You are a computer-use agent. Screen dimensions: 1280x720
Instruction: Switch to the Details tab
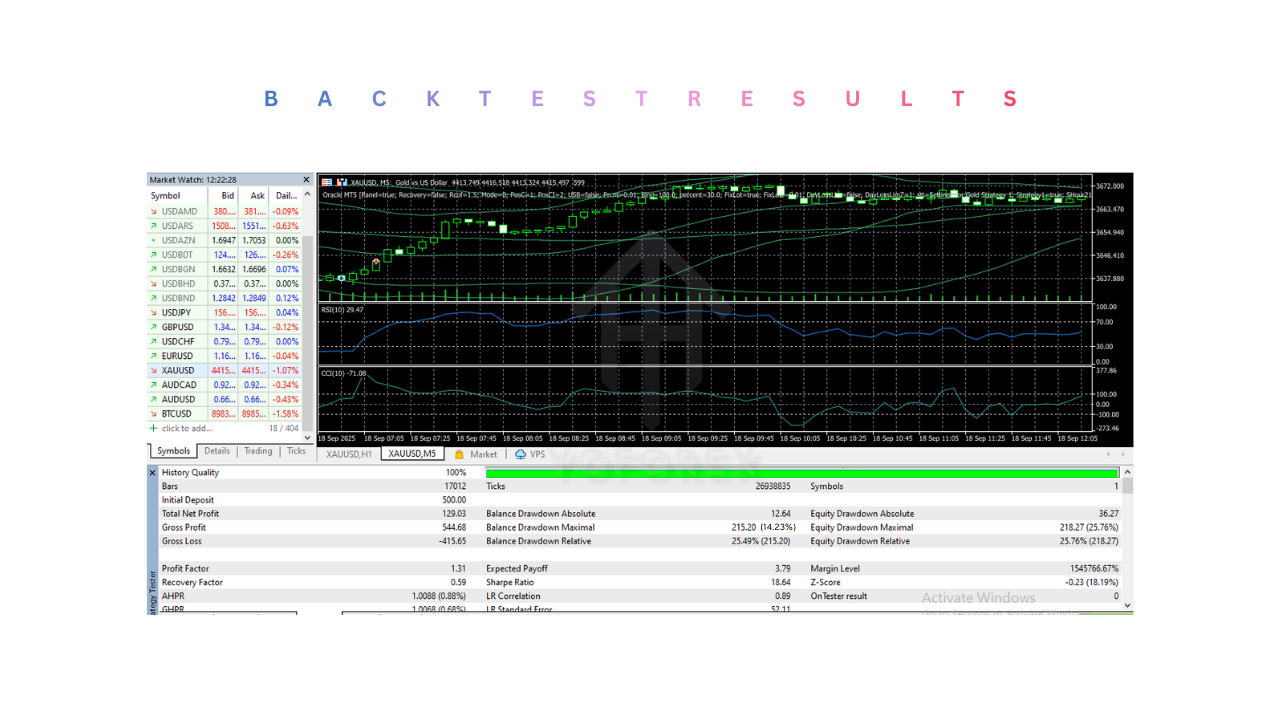click(217, 451)
